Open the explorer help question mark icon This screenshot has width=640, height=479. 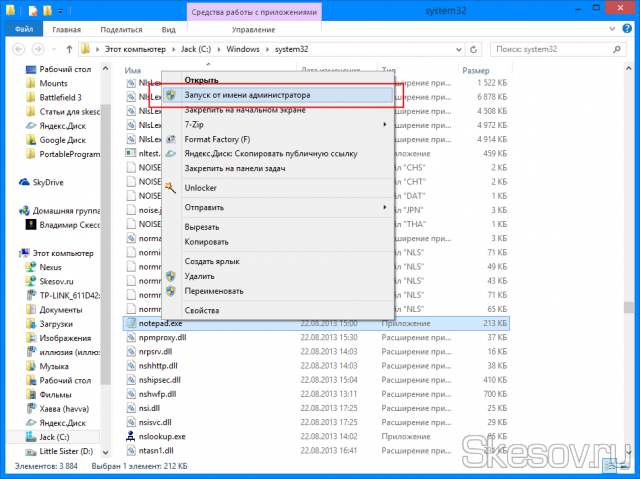[629, 30]
